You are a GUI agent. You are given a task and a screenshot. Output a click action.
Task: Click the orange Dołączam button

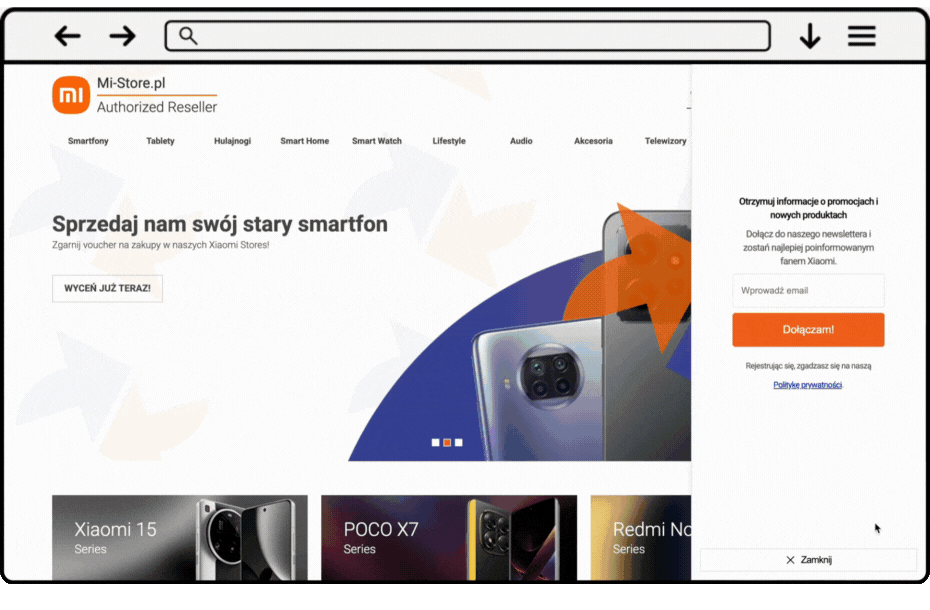coord(808,330)
